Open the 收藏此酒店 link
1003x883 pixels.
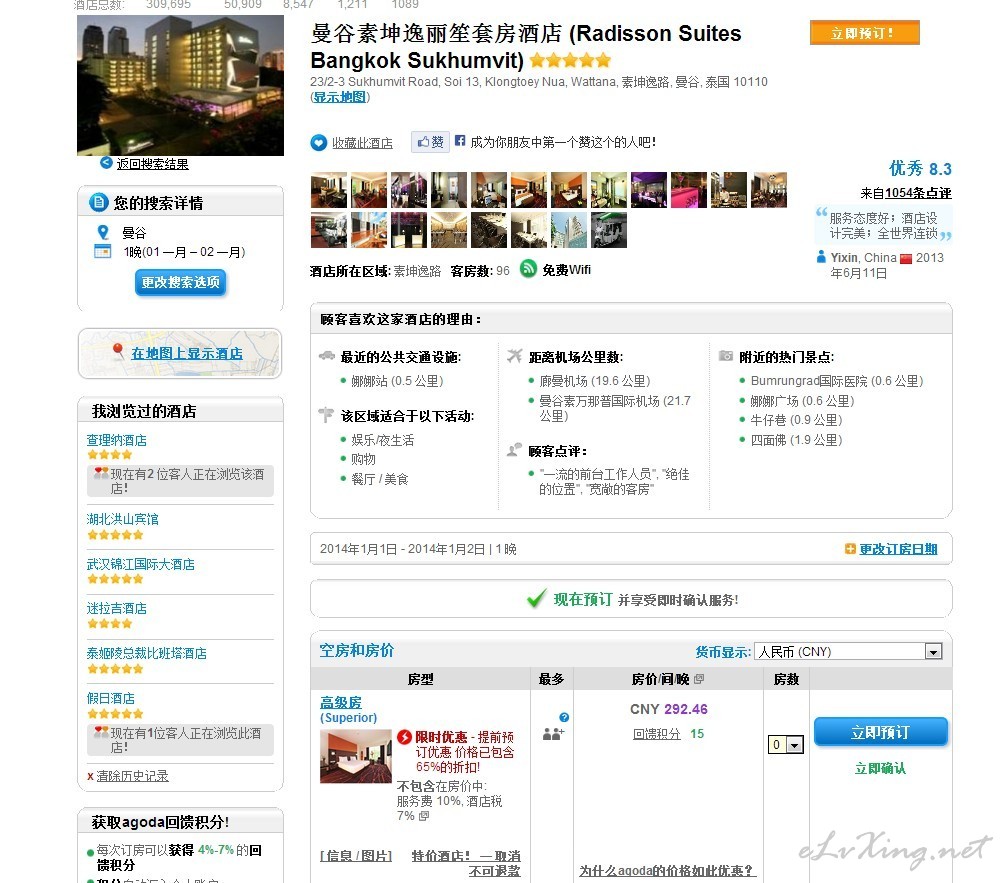(362, 143)
